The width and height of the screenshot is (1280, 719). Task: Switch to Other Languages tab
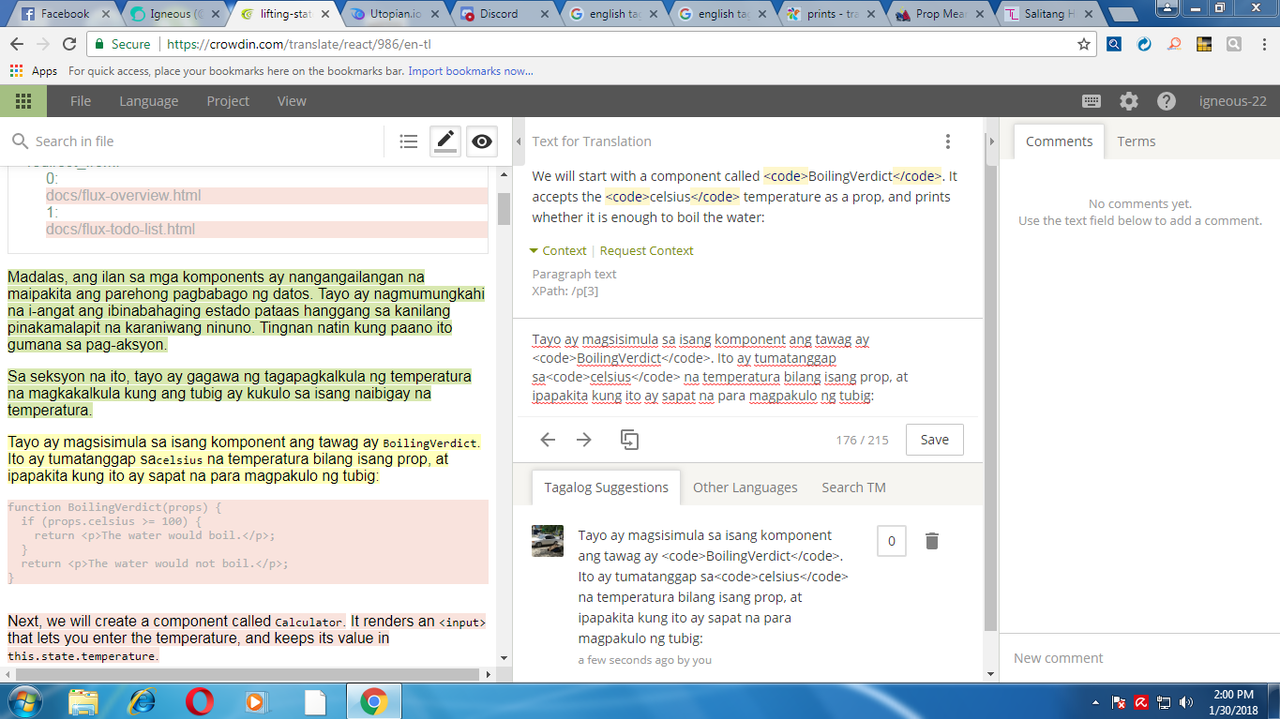click(x=745, y=487)
